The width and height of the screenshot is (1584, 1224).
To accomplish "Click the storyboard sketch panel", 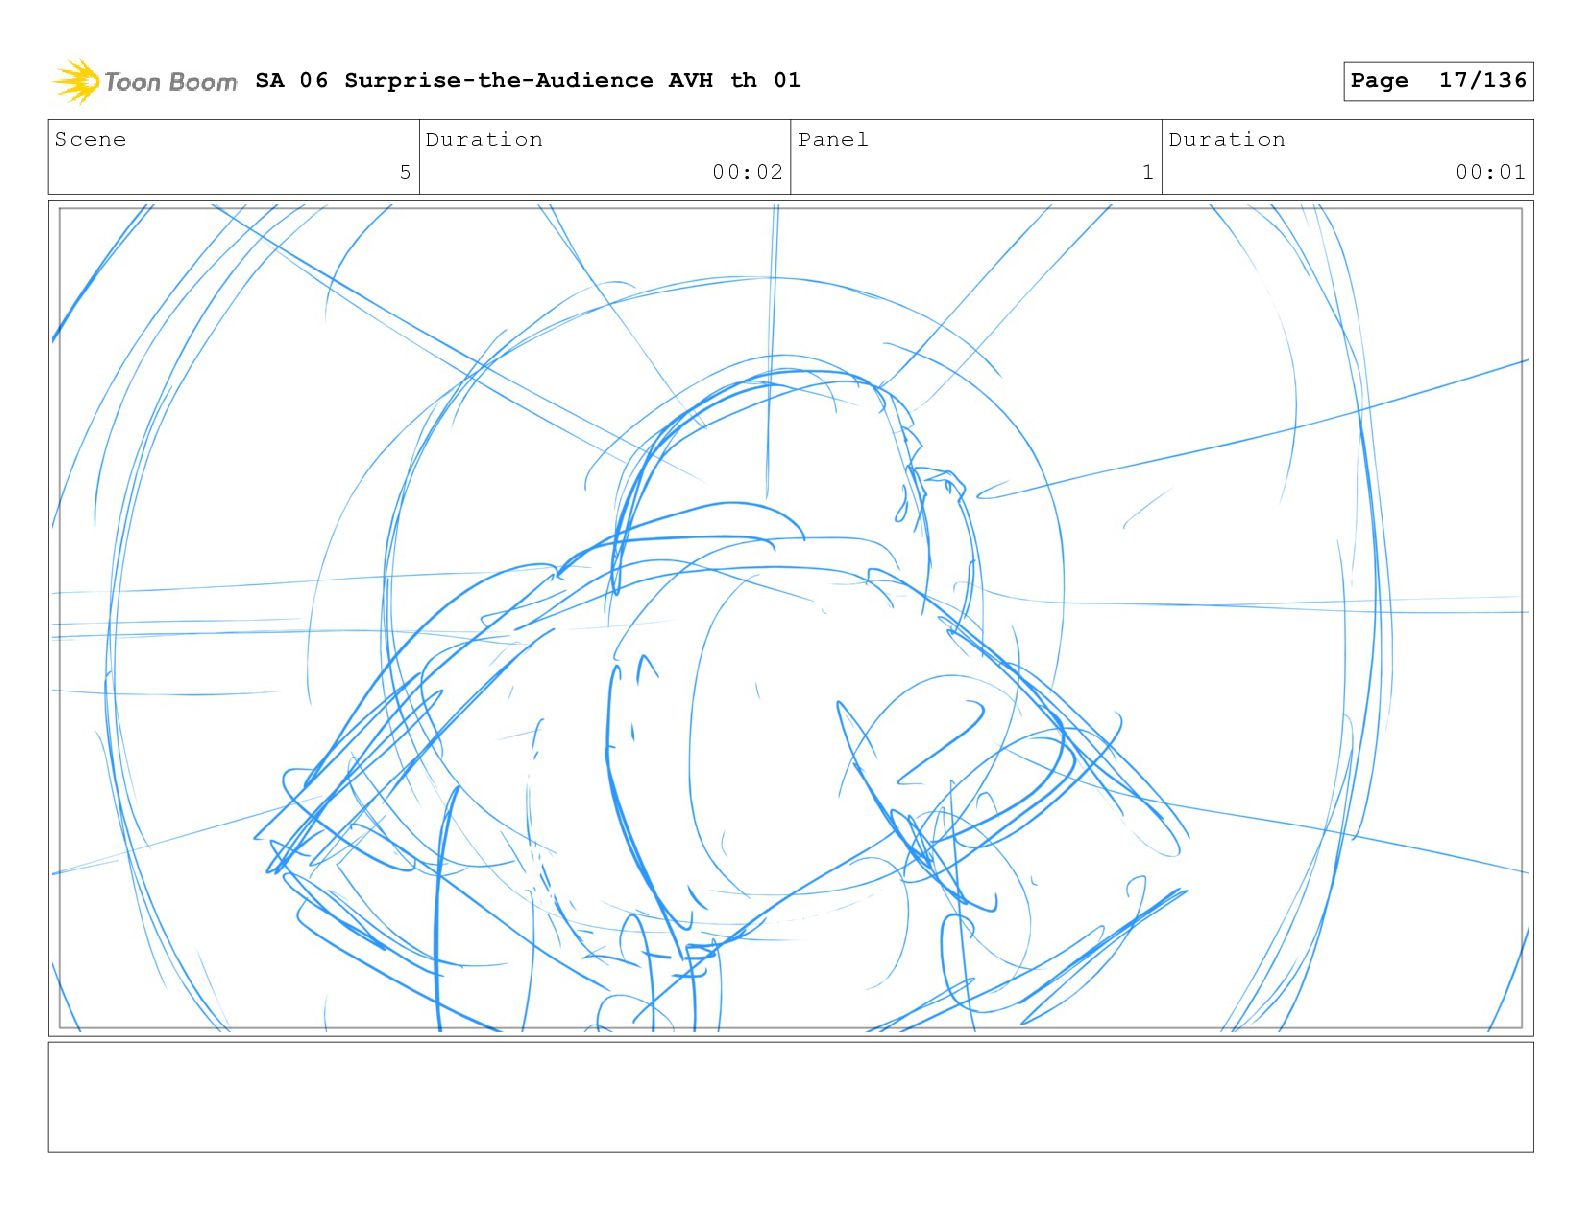I will coord(790,618).
